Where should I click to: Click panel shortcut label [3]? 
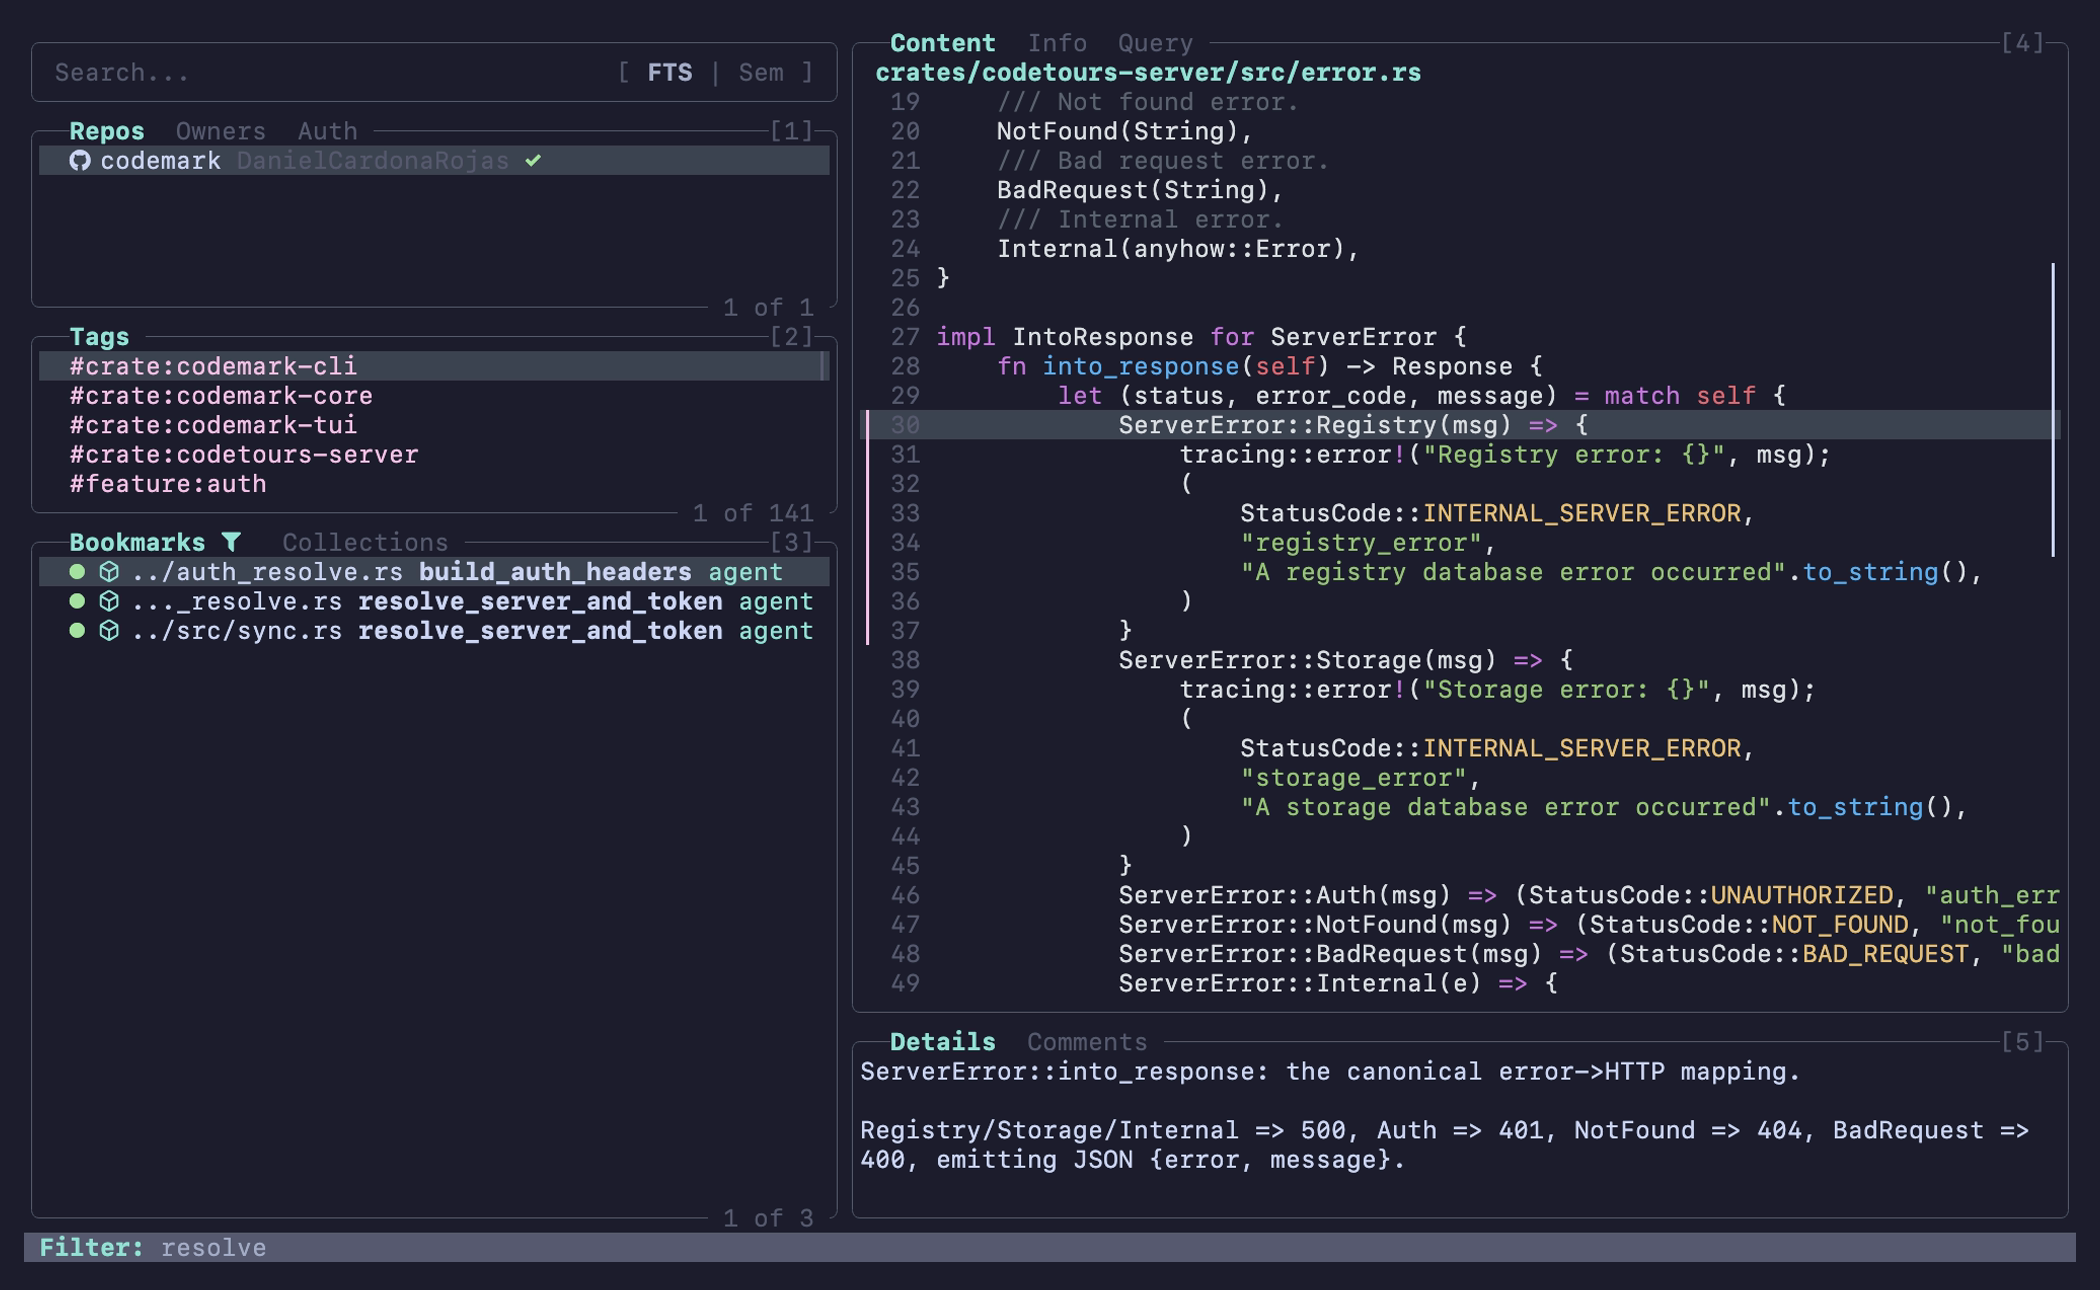point(791,542)
